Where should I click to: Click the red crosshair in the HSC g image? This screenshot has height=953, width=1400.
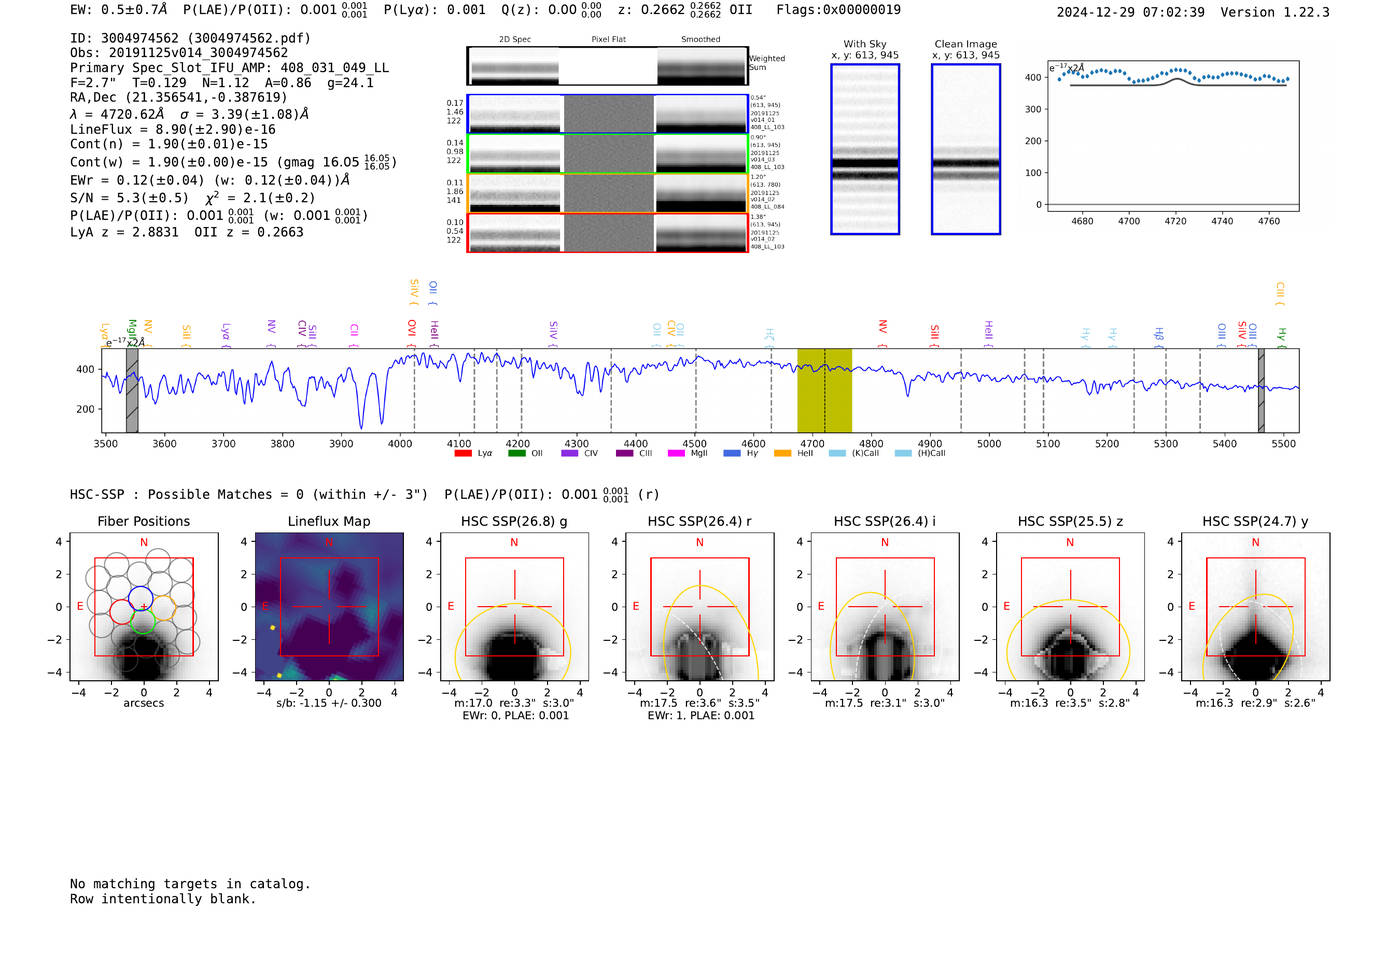tap(514, 606)
